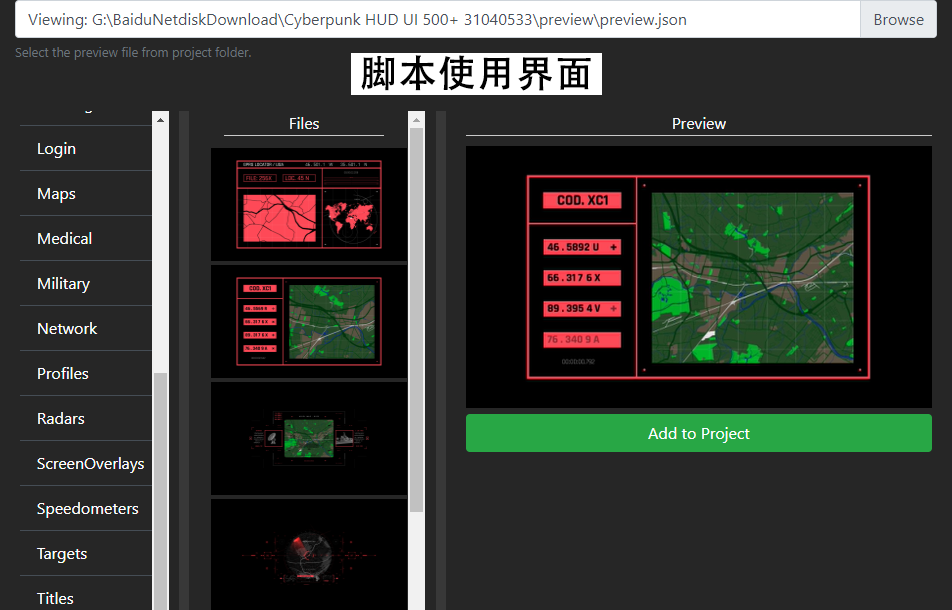Click the Files panel heading

click(304, 124)
